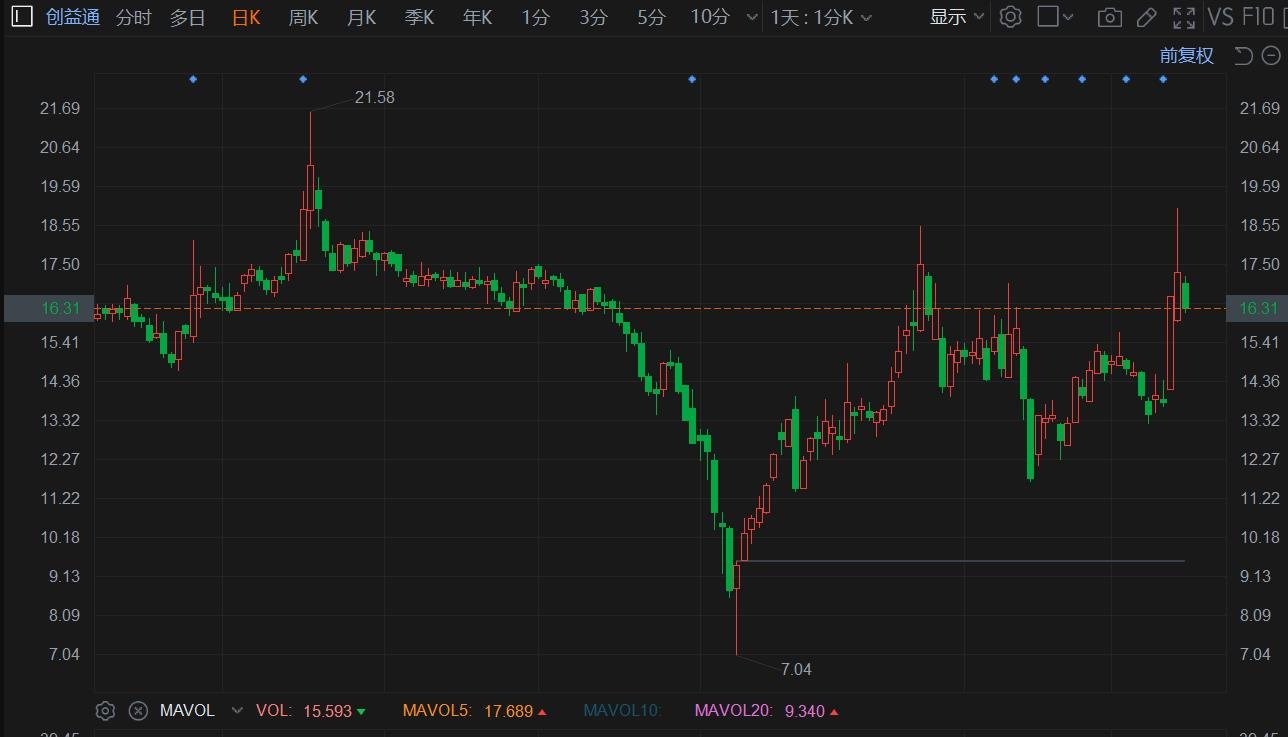The image size is (1288, 737).
Task: Click the 21.58 high price label
Action: (375, 97)
